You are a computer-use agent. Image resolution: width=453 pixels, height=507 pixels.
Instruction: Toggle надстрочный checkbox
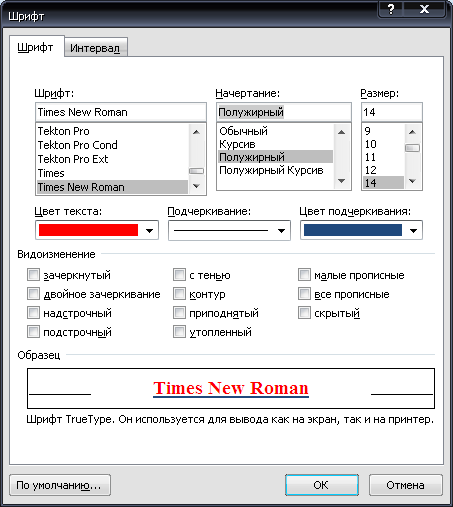tap(33, 313)
